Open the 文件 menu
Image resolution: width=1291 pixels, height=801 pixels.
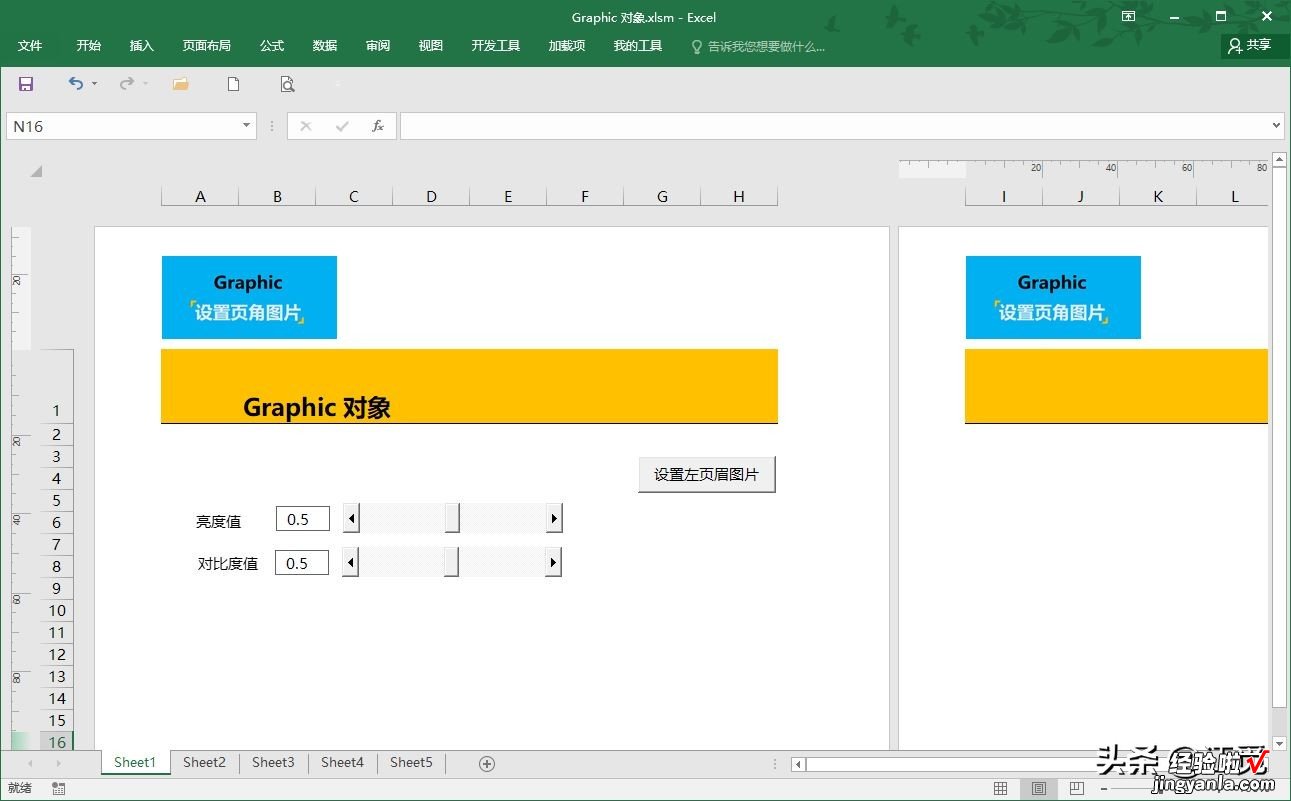(x=30, y=46)
